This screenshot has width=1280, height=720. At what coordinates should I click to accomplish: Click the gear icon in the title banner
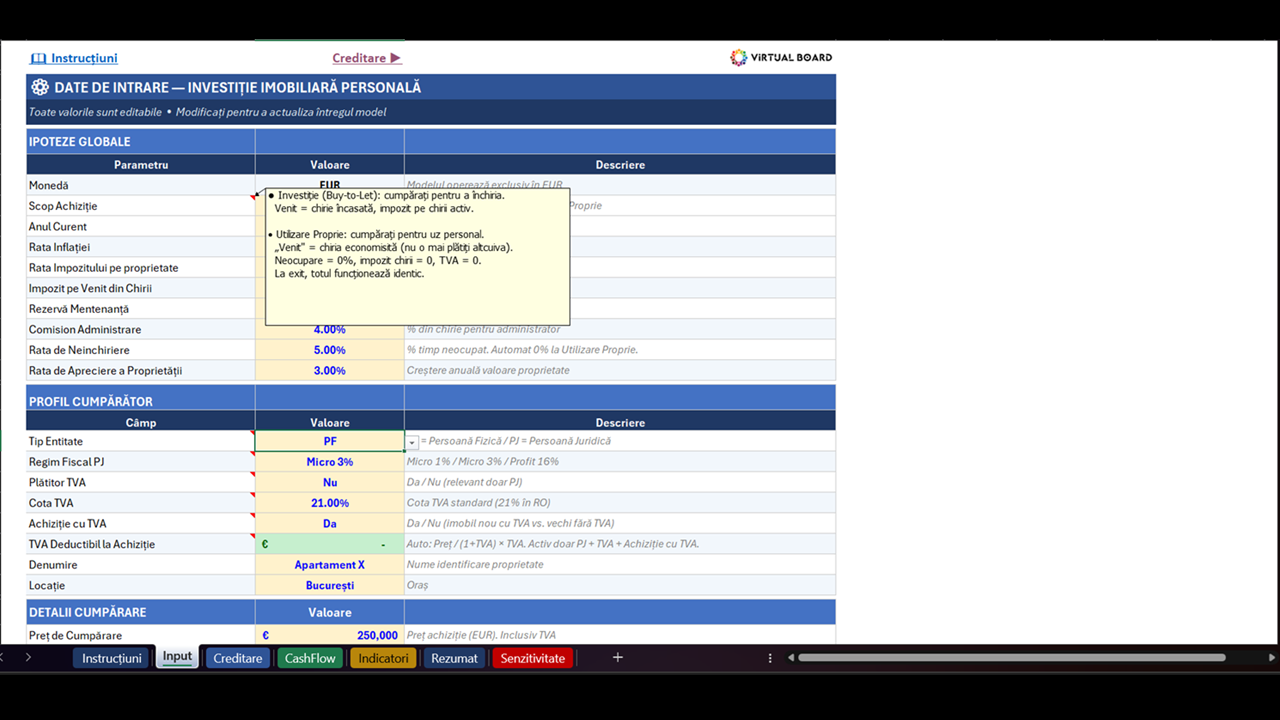40,88
